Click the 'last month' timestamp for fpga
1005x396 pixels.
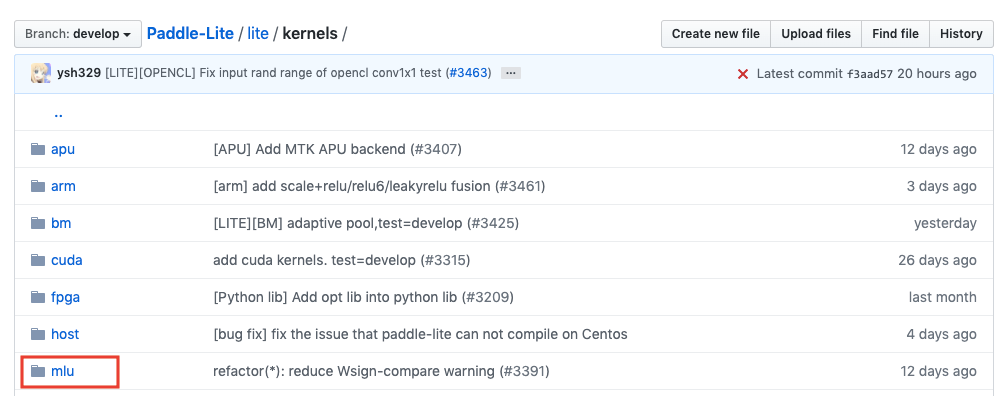pos(943,297)
